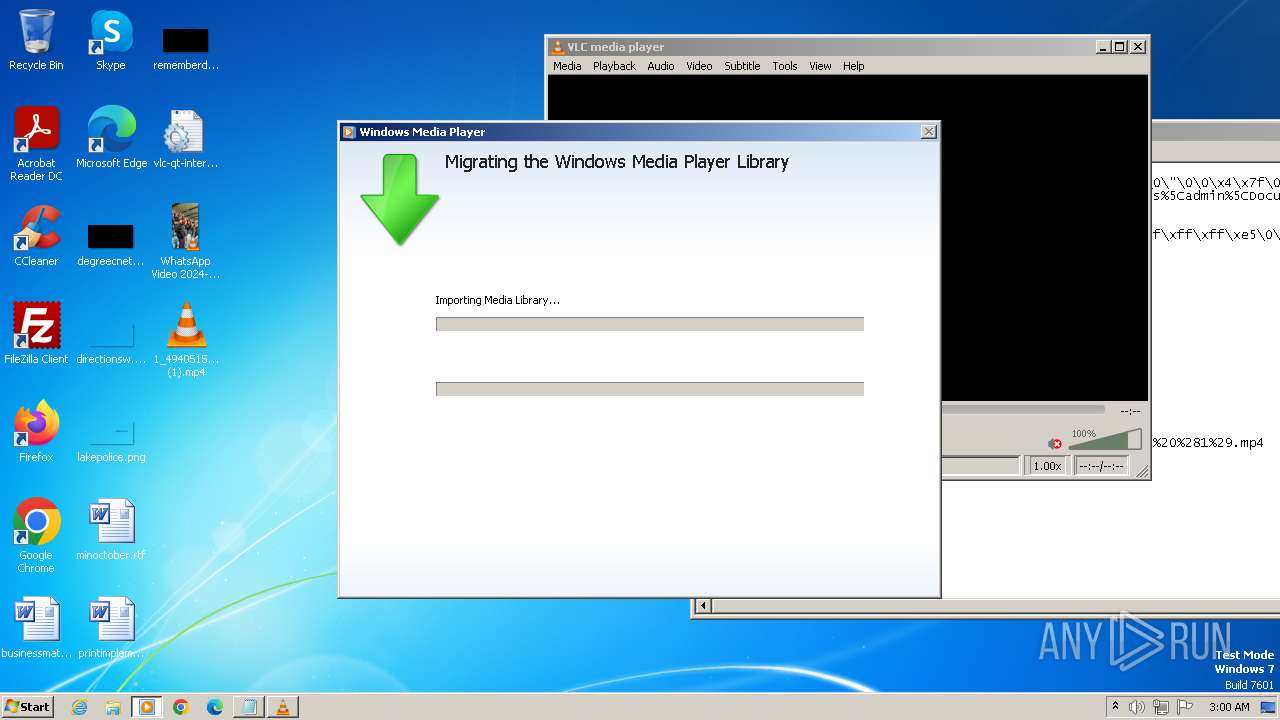Open the FileZilla Client shortcut
This screenshot has width=1280, height=720.
point(36,334)
